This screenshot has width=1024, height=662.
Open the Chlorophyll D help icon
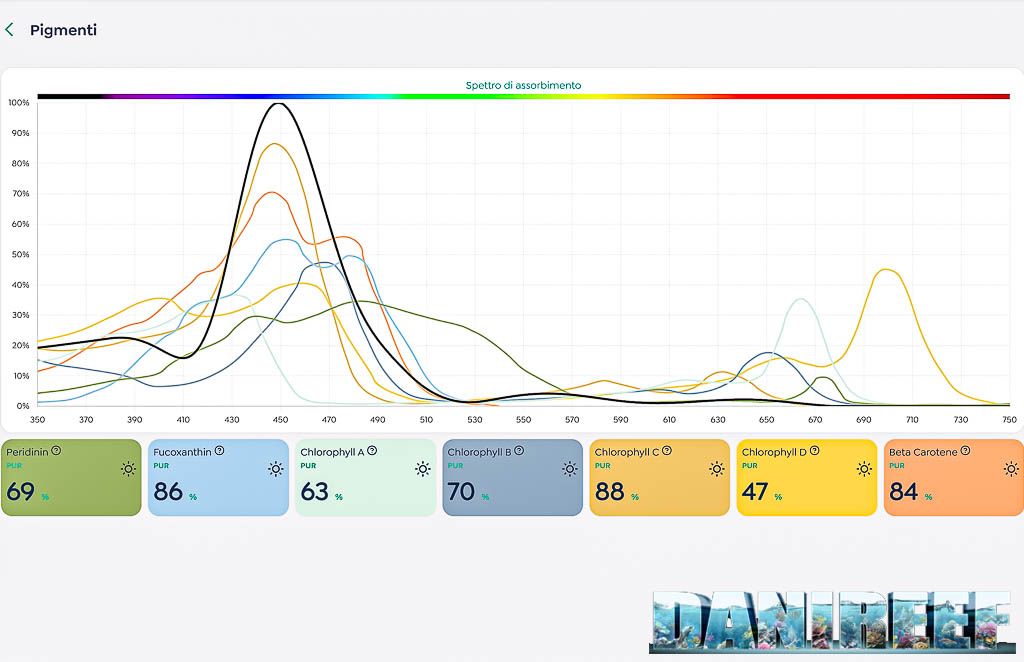pos(815,451)
